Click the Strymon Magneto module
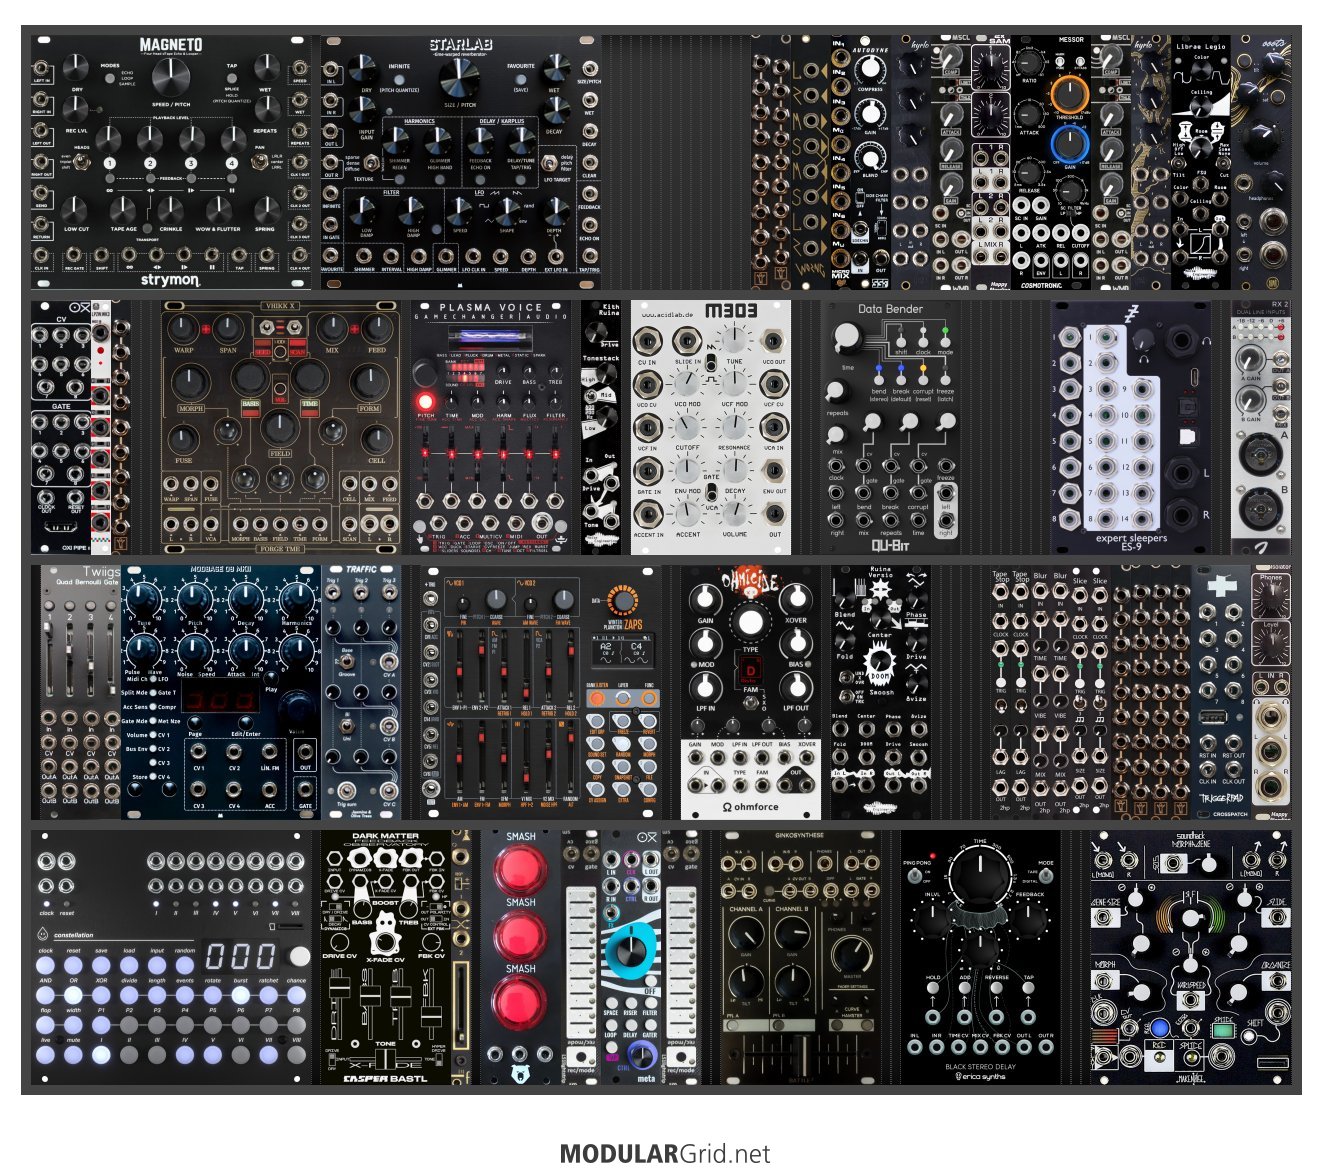The width and height of the screenshot is (1332, 1175). click(x=171, y=163)
